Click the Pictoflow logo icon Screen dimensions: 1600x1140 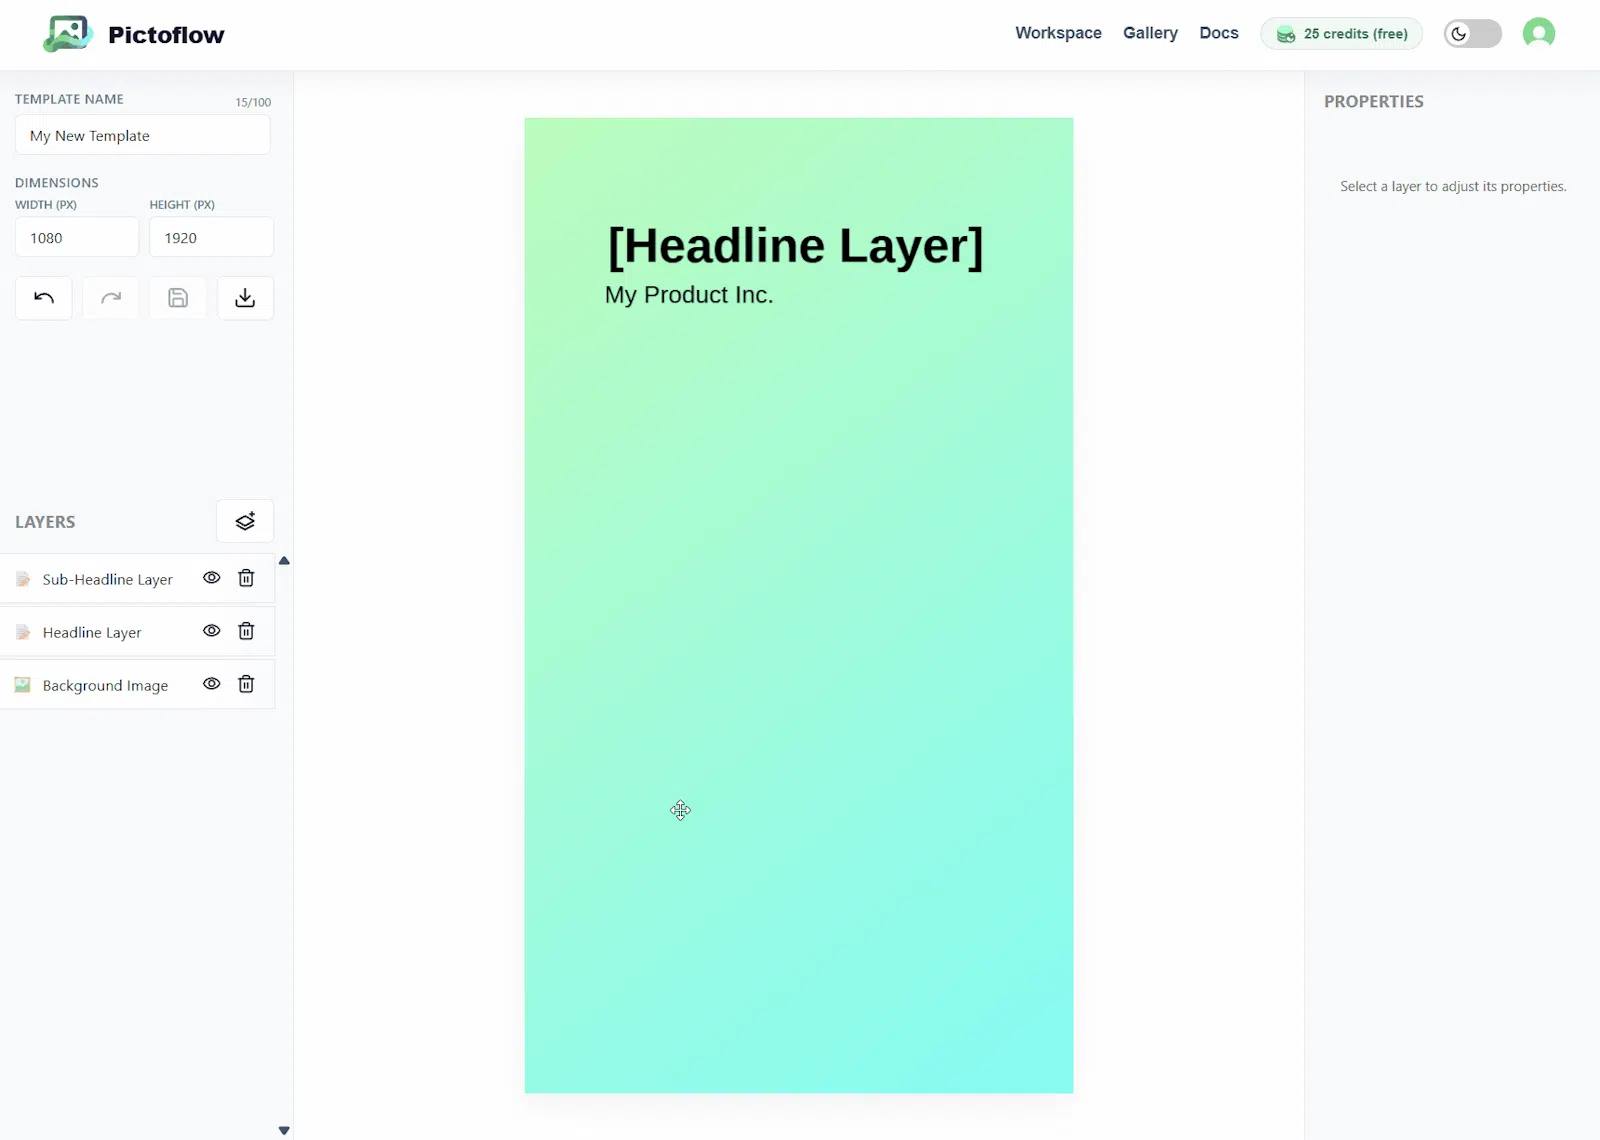click(x=67, y=34)
